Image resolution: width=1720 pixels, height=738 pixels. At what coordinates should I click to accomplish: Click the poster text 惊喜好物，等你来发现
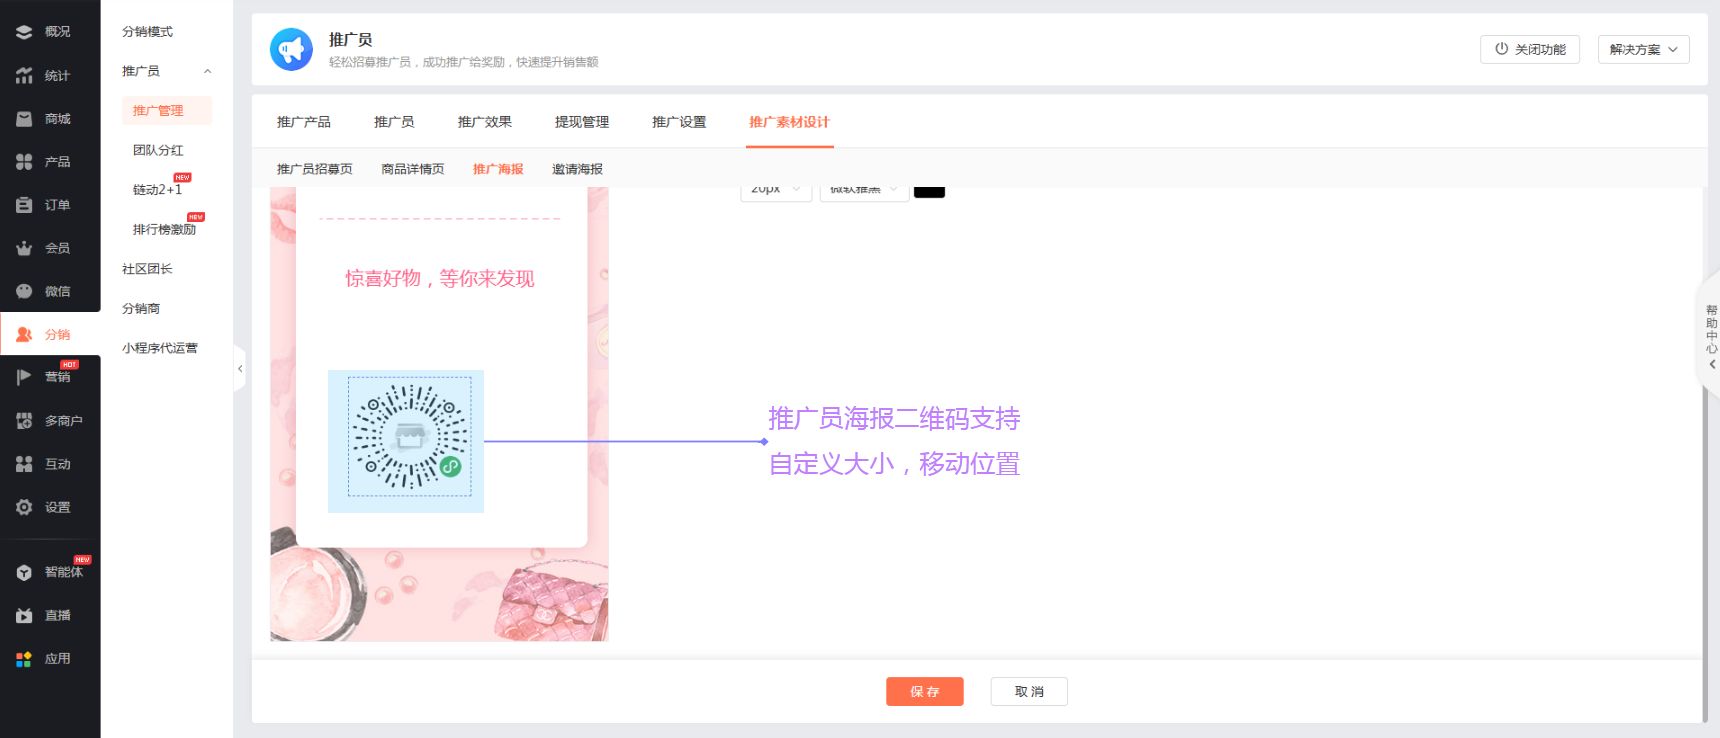(x=440, y=278)
